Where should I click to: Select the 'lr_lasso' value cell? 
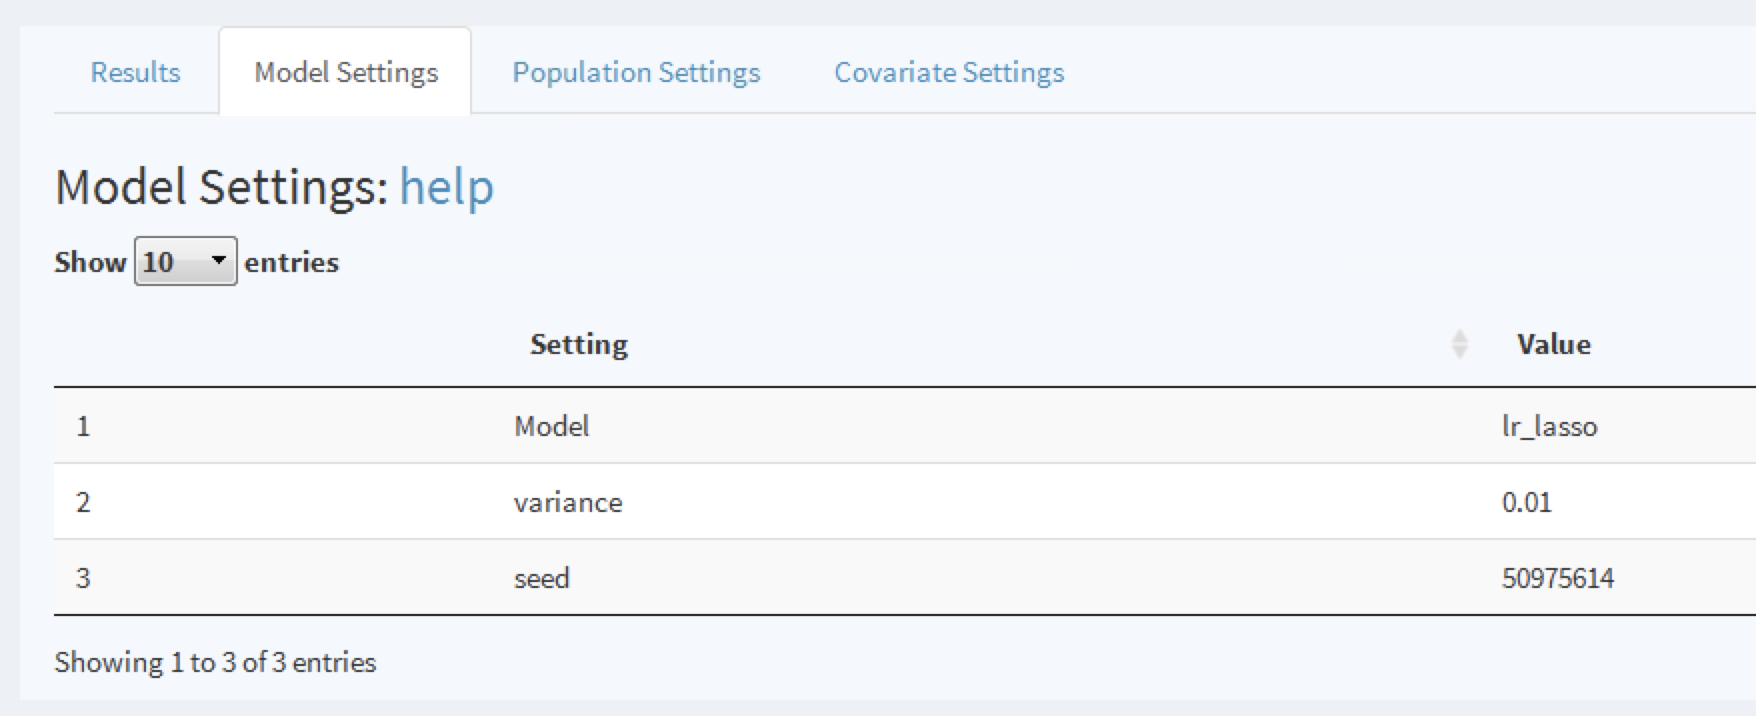click(1549, 426)
